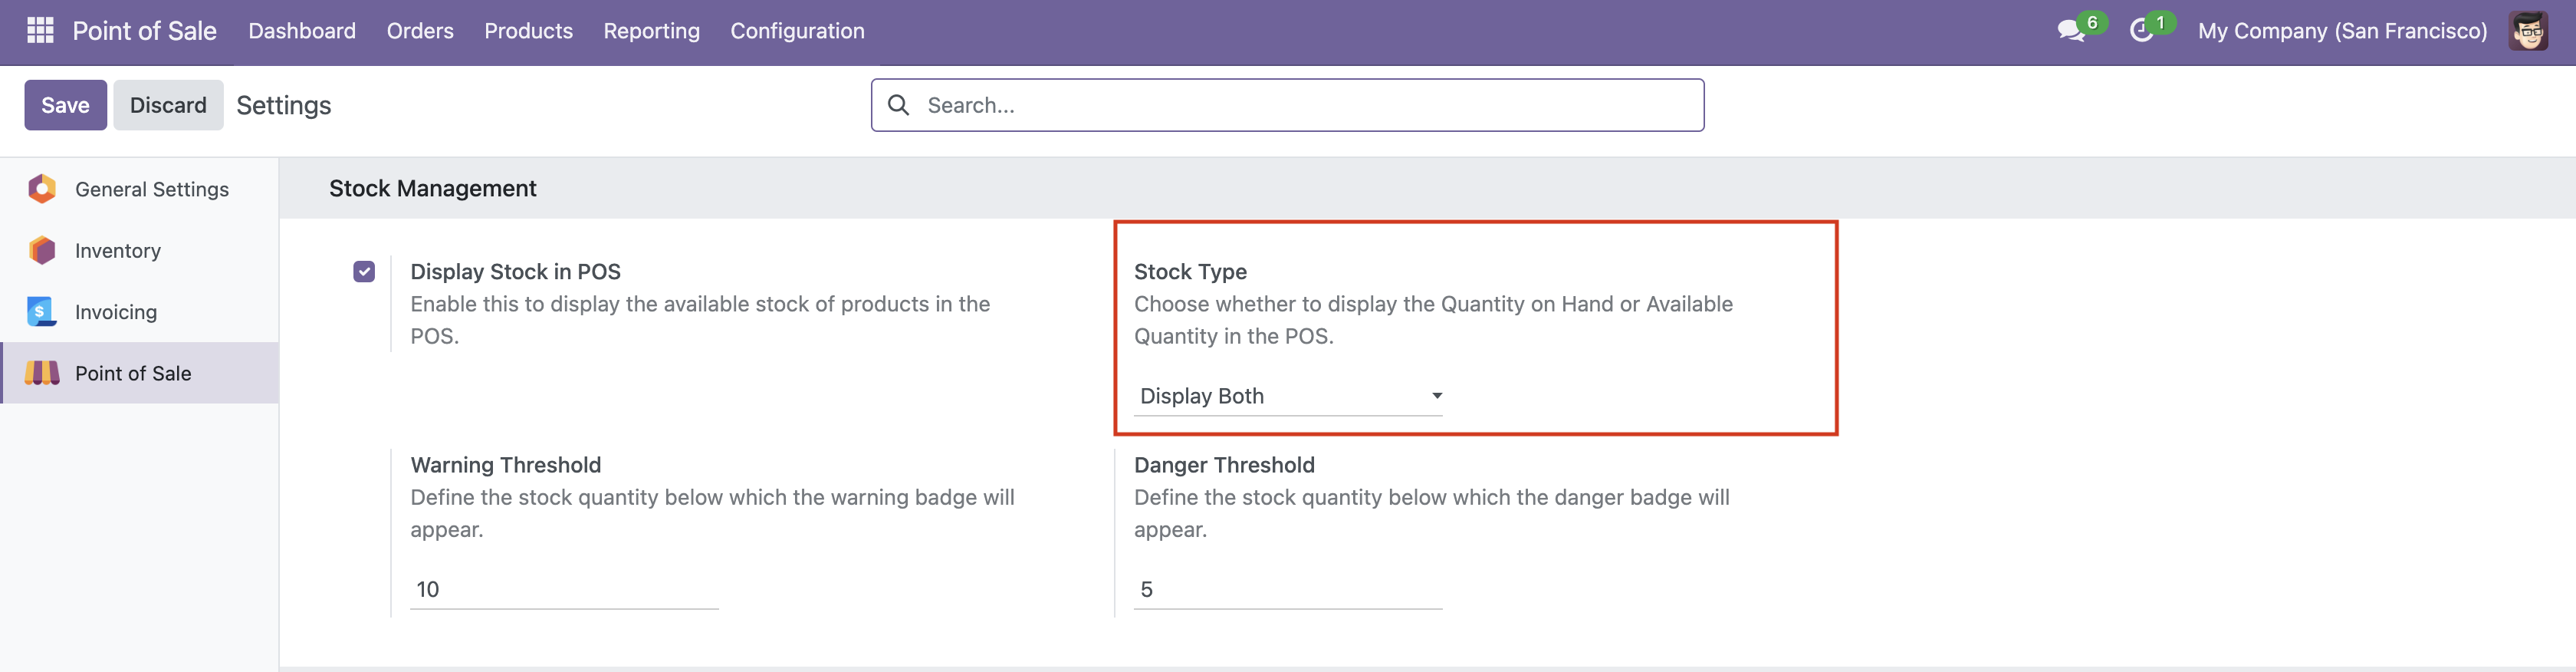Viewport: 2576px width, 672px height.
Task: Click the Stock Type dropdown arrow
Action: 1437,395
